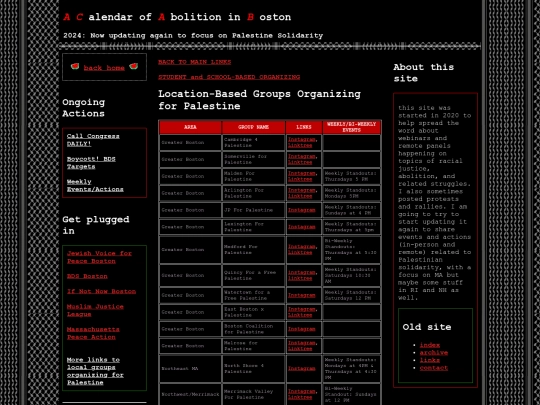540x405 pixels.
Task: Select the Cambridge 4 Palestine cell
Action: click(253, 143)
